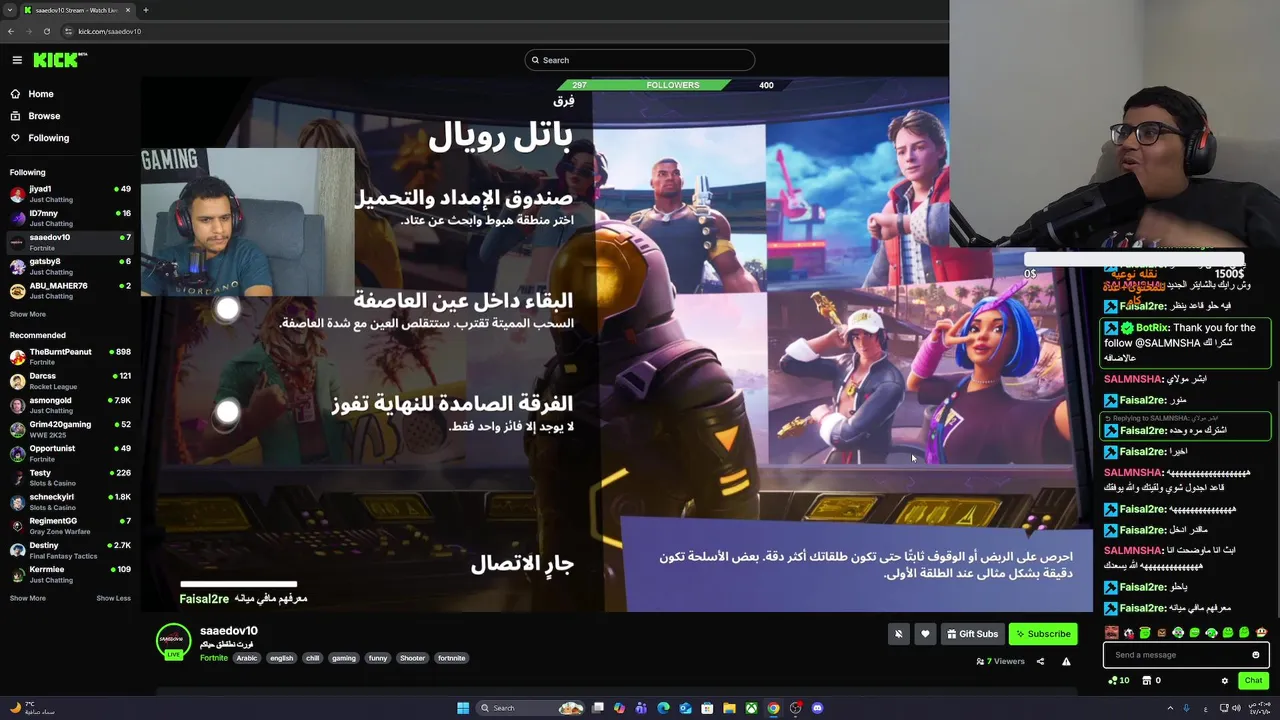Image resolution: width=1280 pixels, height=720 pixels.
Task: Open asmongold recommended channel
Action: pyautogui.click(x=70, y=405)
